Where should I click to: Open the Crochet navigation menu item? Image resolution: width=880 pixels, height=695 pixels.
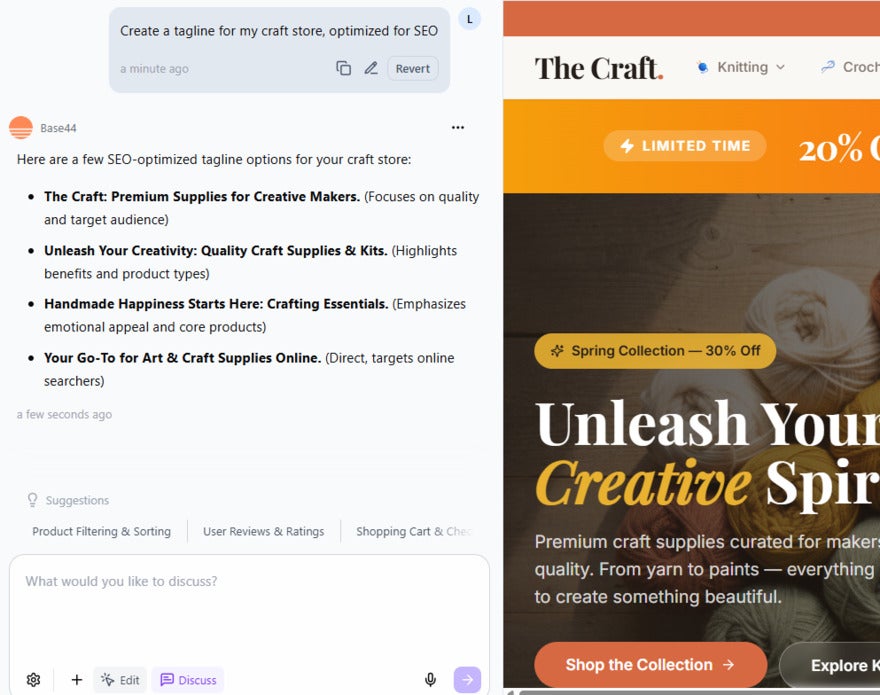850,67
